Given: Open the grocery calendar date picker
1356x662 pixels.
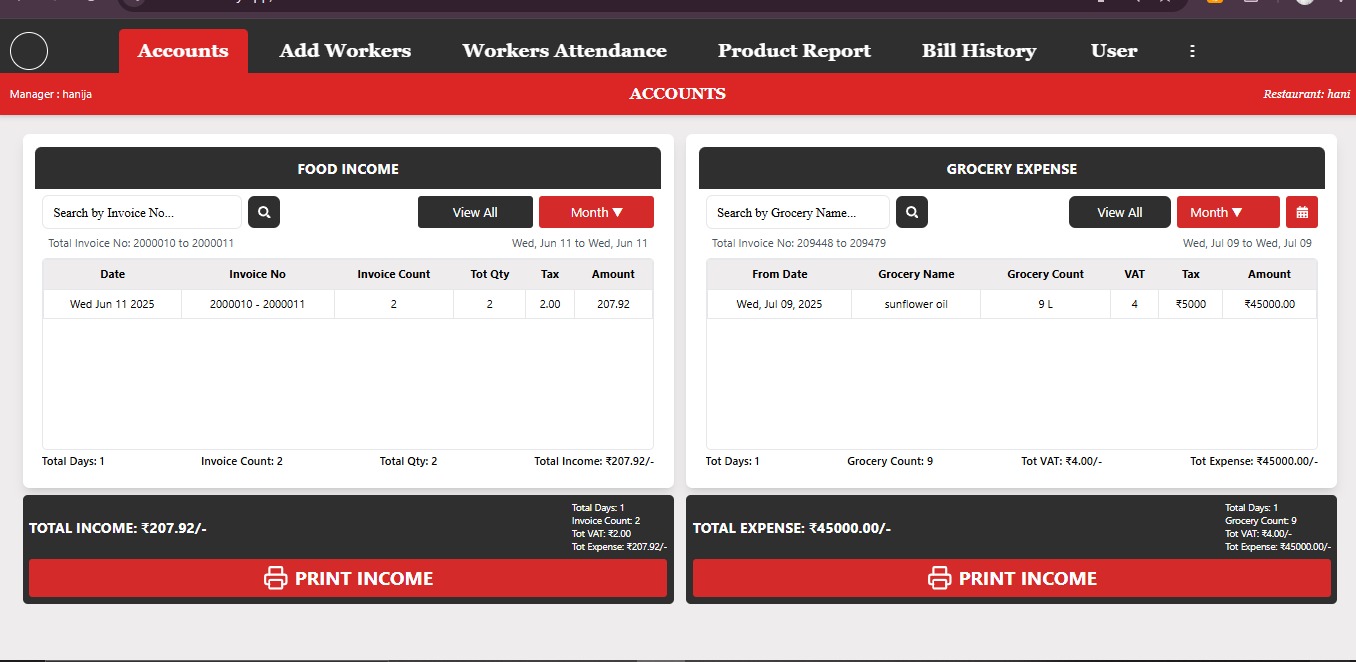Looking at the screenshot, I should tap(1302, 212).
